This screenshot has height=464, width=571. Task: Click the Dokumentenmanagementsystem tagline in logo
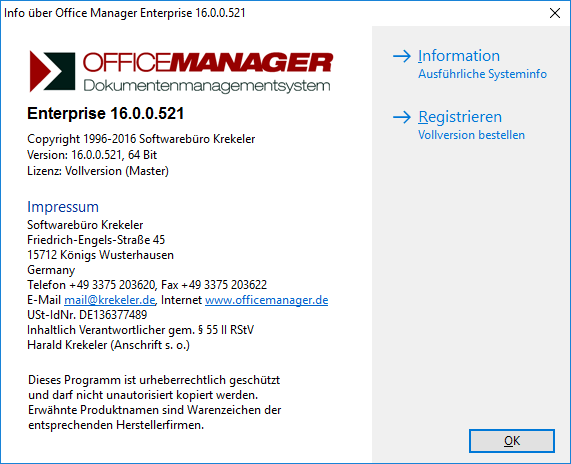207,86
